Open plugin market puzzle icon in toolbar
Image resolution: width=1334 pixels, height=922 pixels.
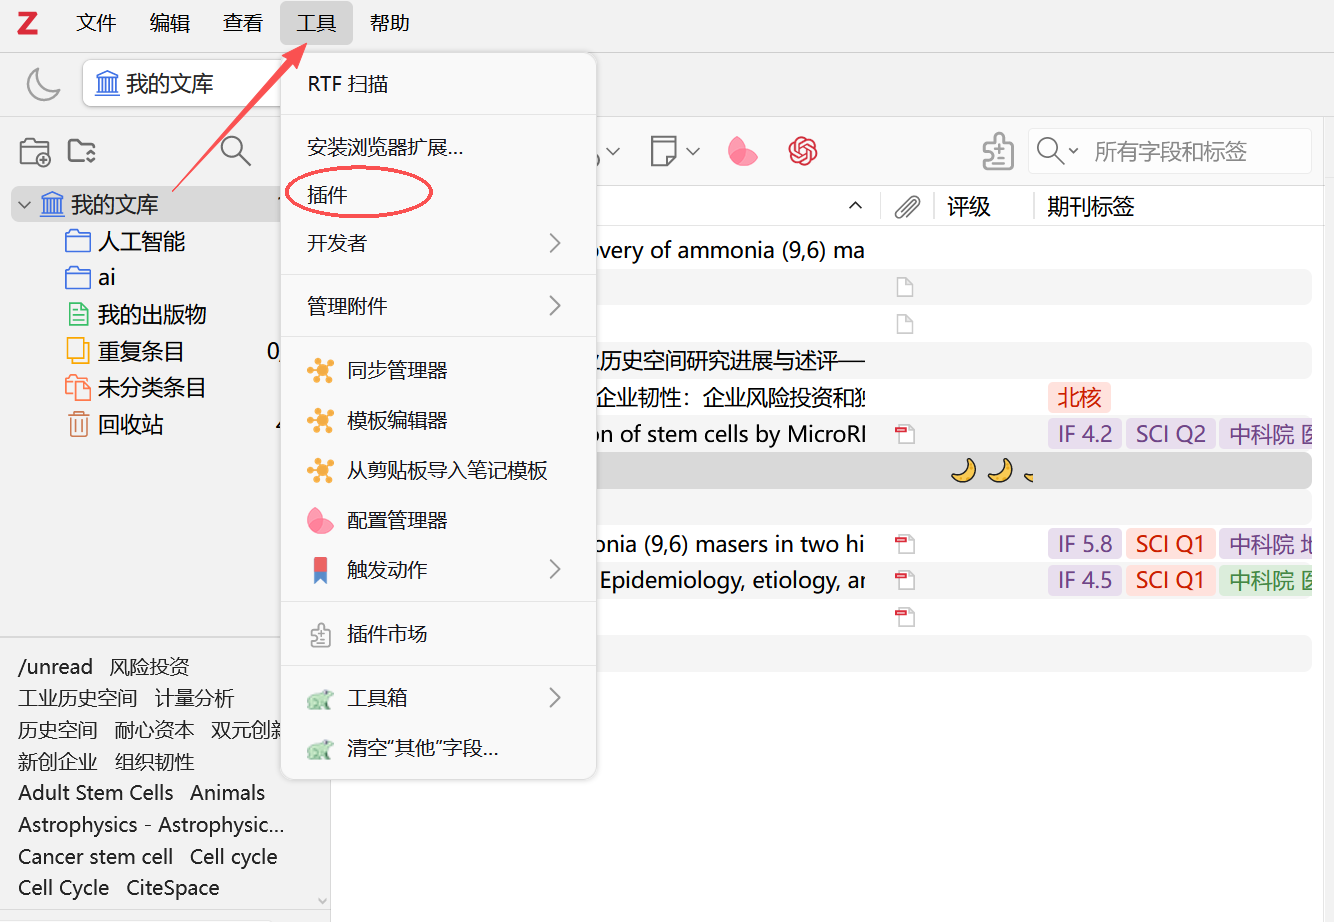[x=997, y=152]
